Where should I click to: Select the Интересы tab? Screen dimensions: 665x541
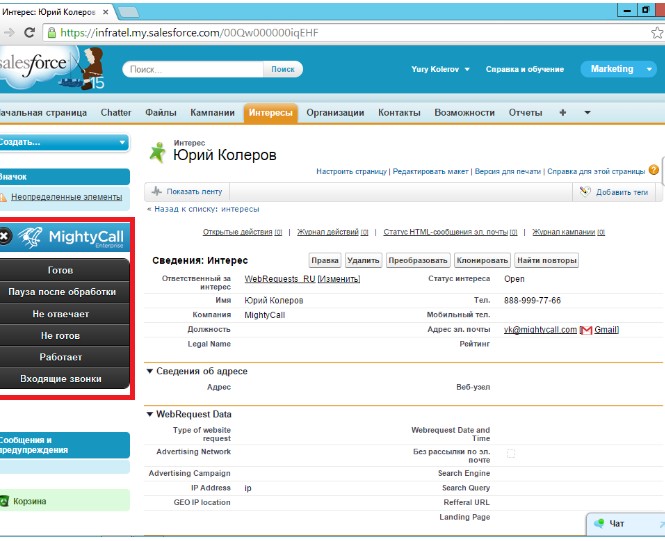pos(271,113)
